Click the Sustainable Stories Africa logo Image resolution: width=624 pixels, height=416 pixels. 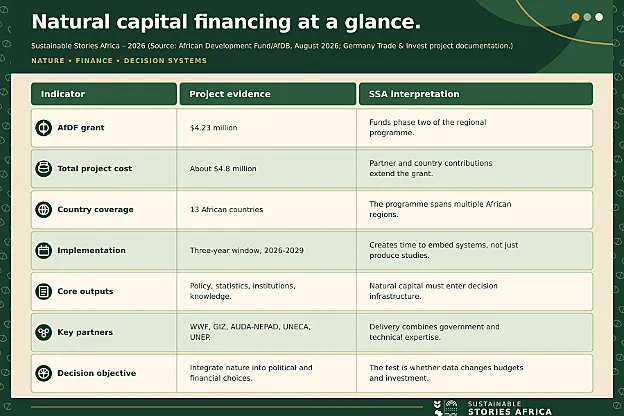493,408
